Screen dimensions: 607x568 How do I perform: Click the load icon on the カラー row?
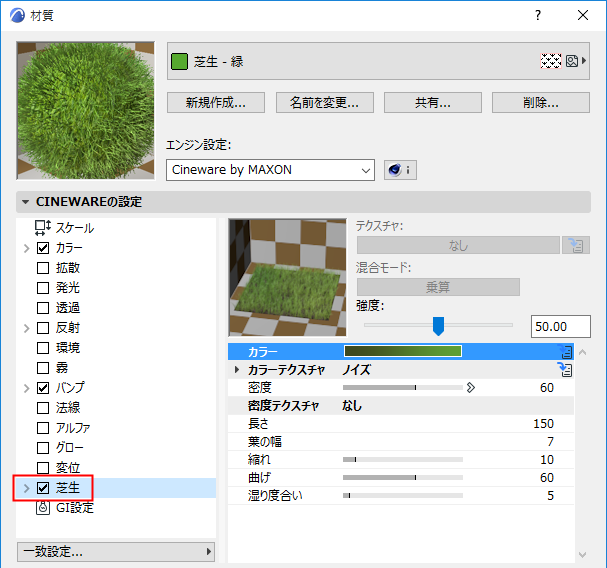point(565,352)
